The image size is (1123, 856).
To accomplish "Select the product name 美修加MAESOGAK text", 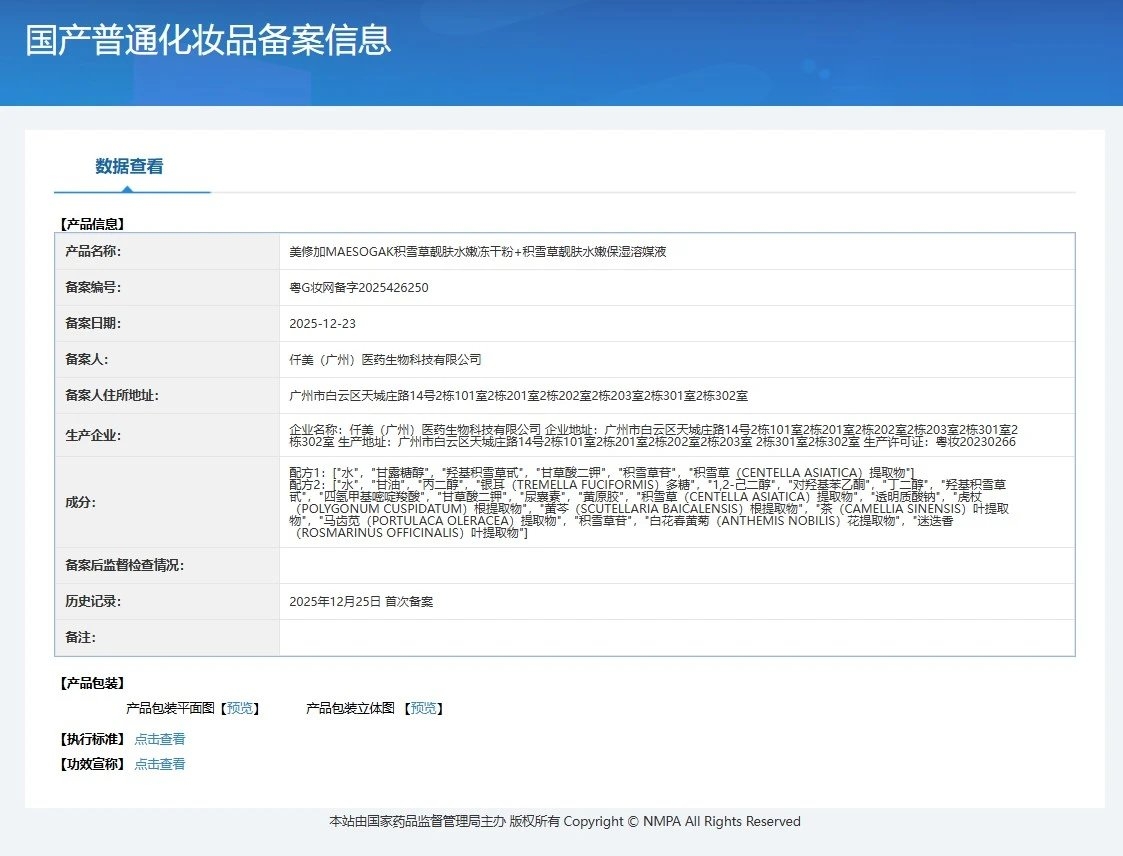I will pyautogui.click(x=478, y=251).
